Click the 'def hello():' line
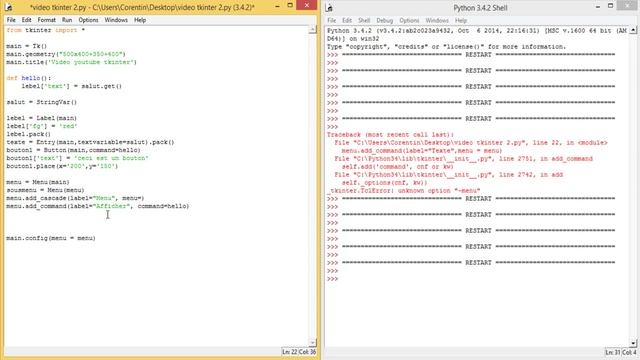Screen dimensions: 640x360 click(29, 78)
